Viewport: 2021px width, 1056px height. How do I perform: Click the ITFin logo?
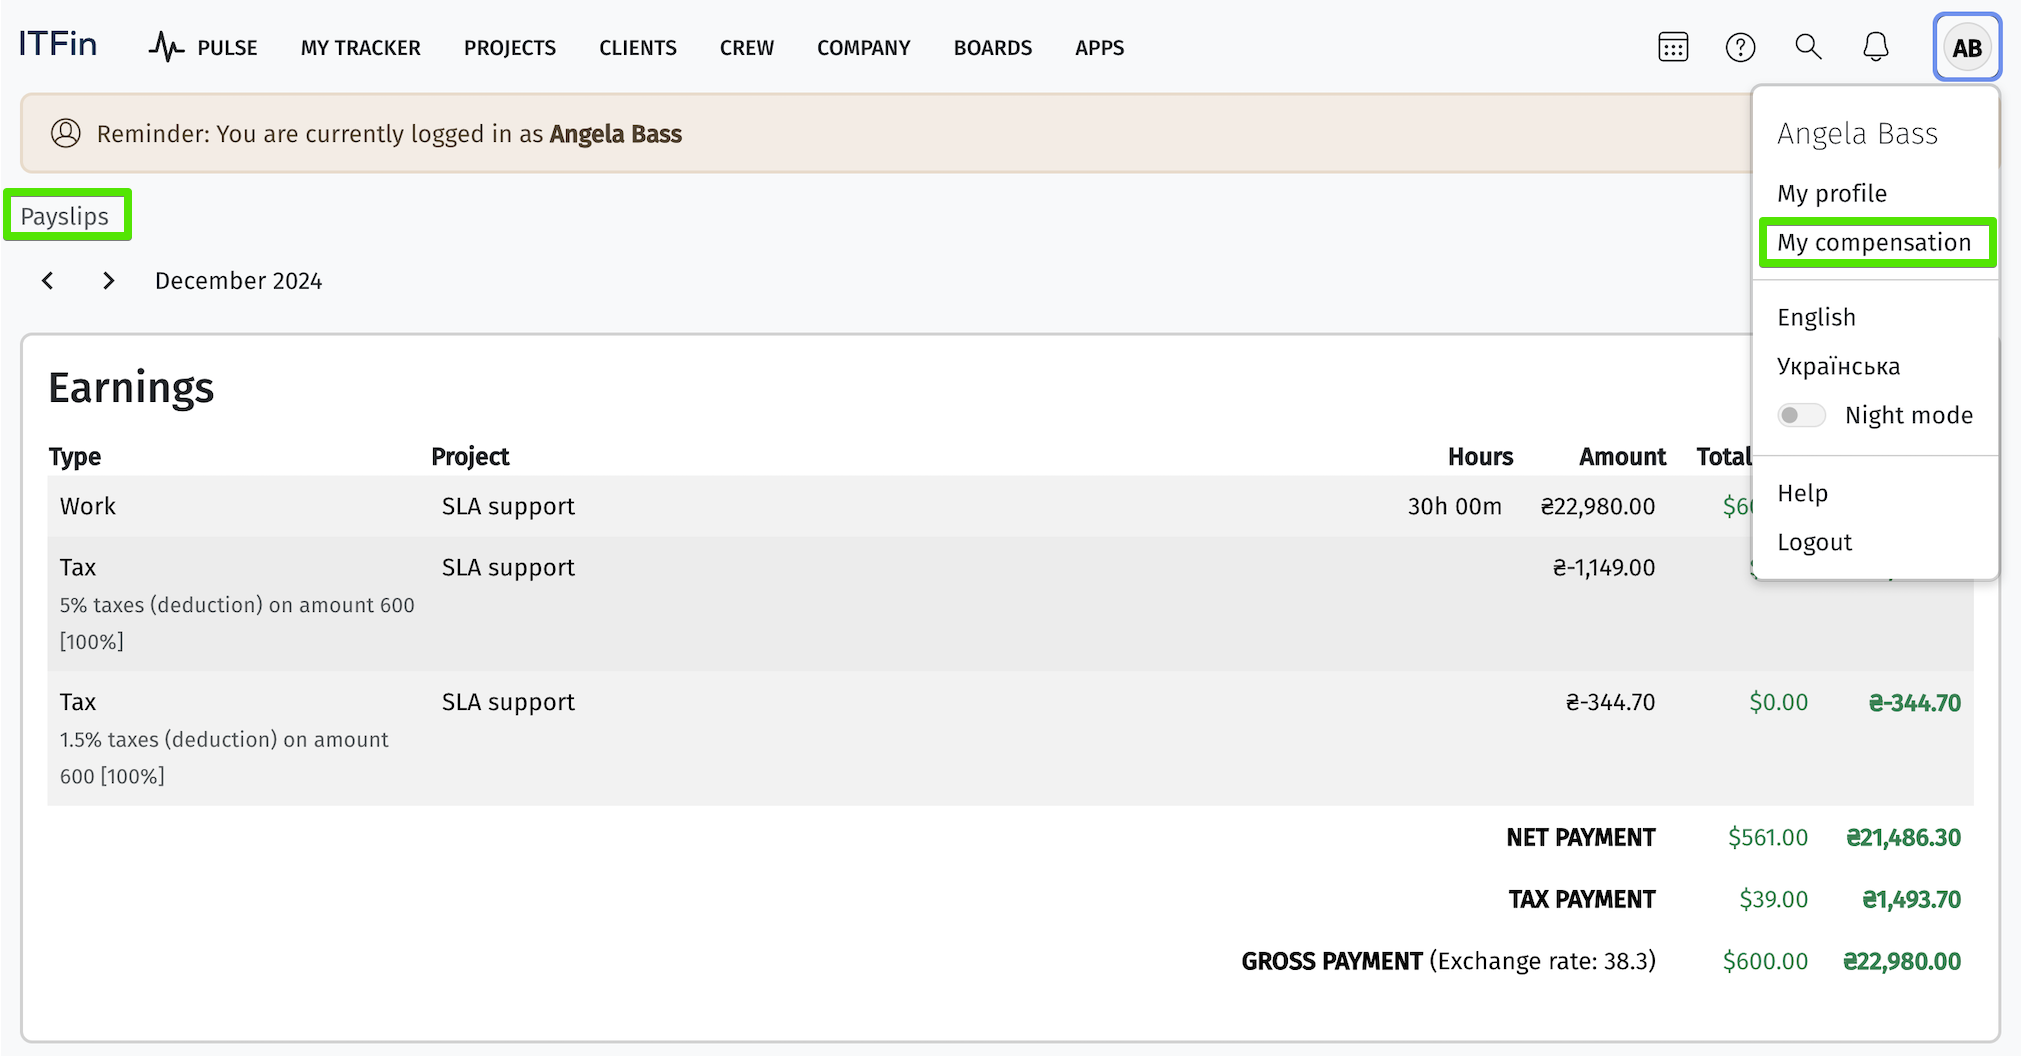(x=58, y=45)
